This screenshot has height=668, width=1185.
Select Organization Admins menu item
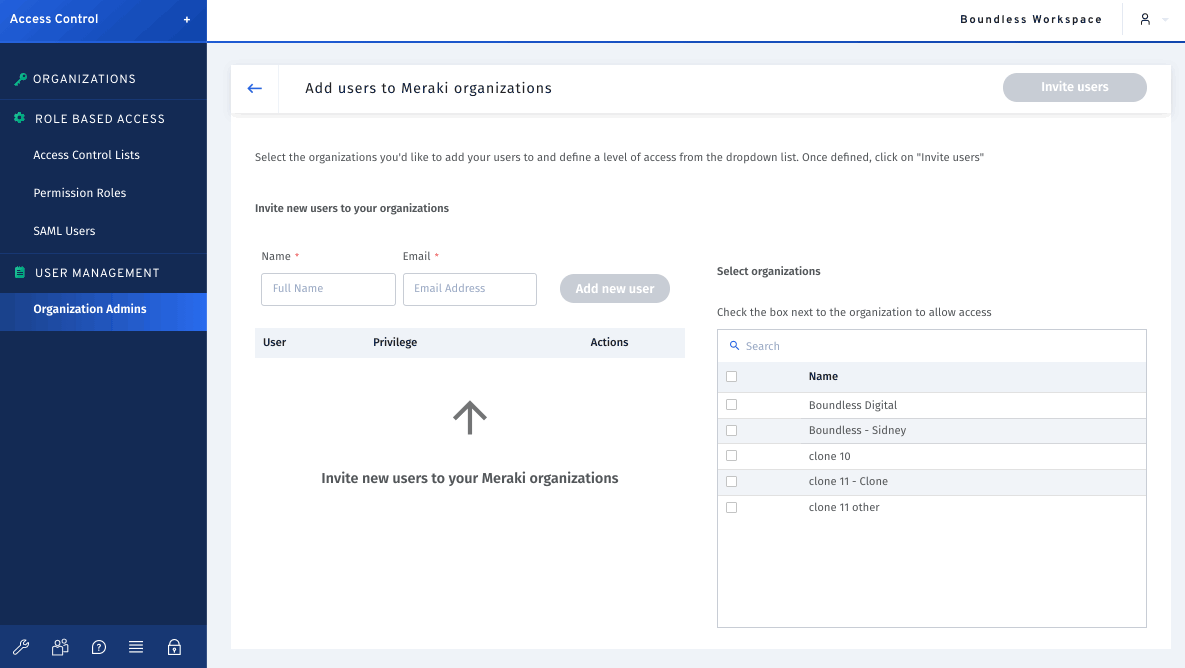click(104, 311)
